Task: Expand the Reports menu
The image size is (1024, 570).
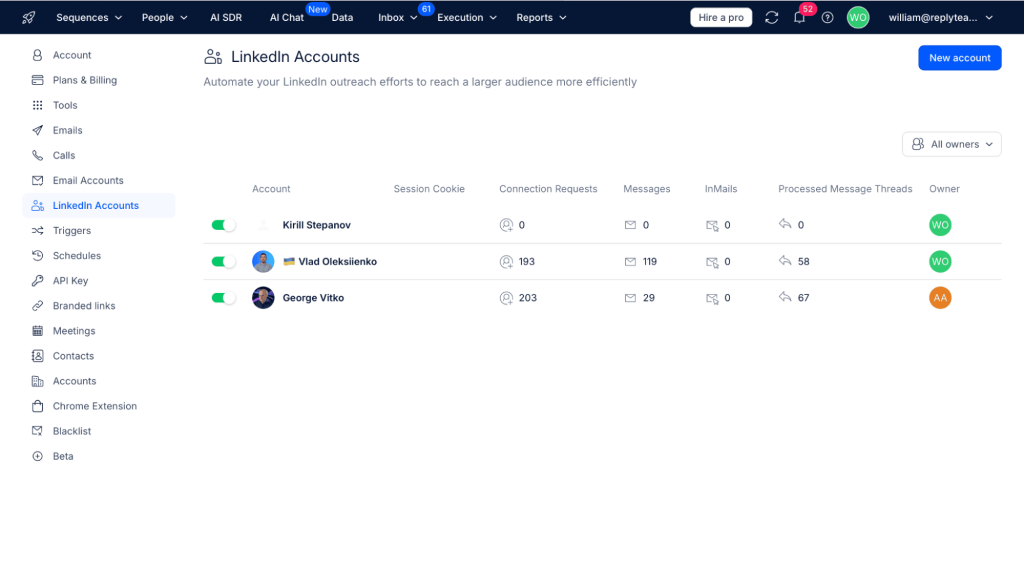Action: [541, 18]
